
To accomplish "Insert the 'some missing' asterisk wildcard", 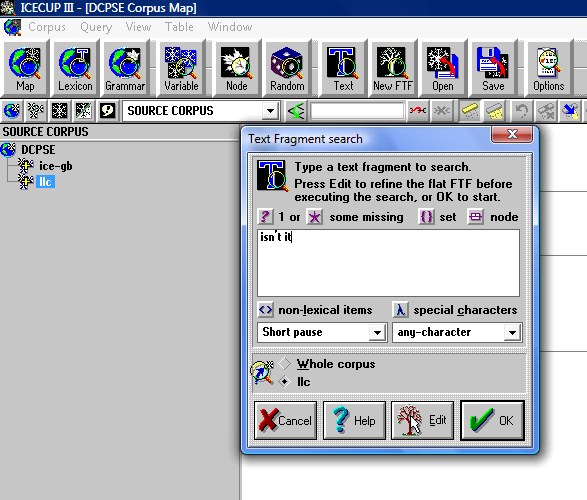I will pos(314,217).
